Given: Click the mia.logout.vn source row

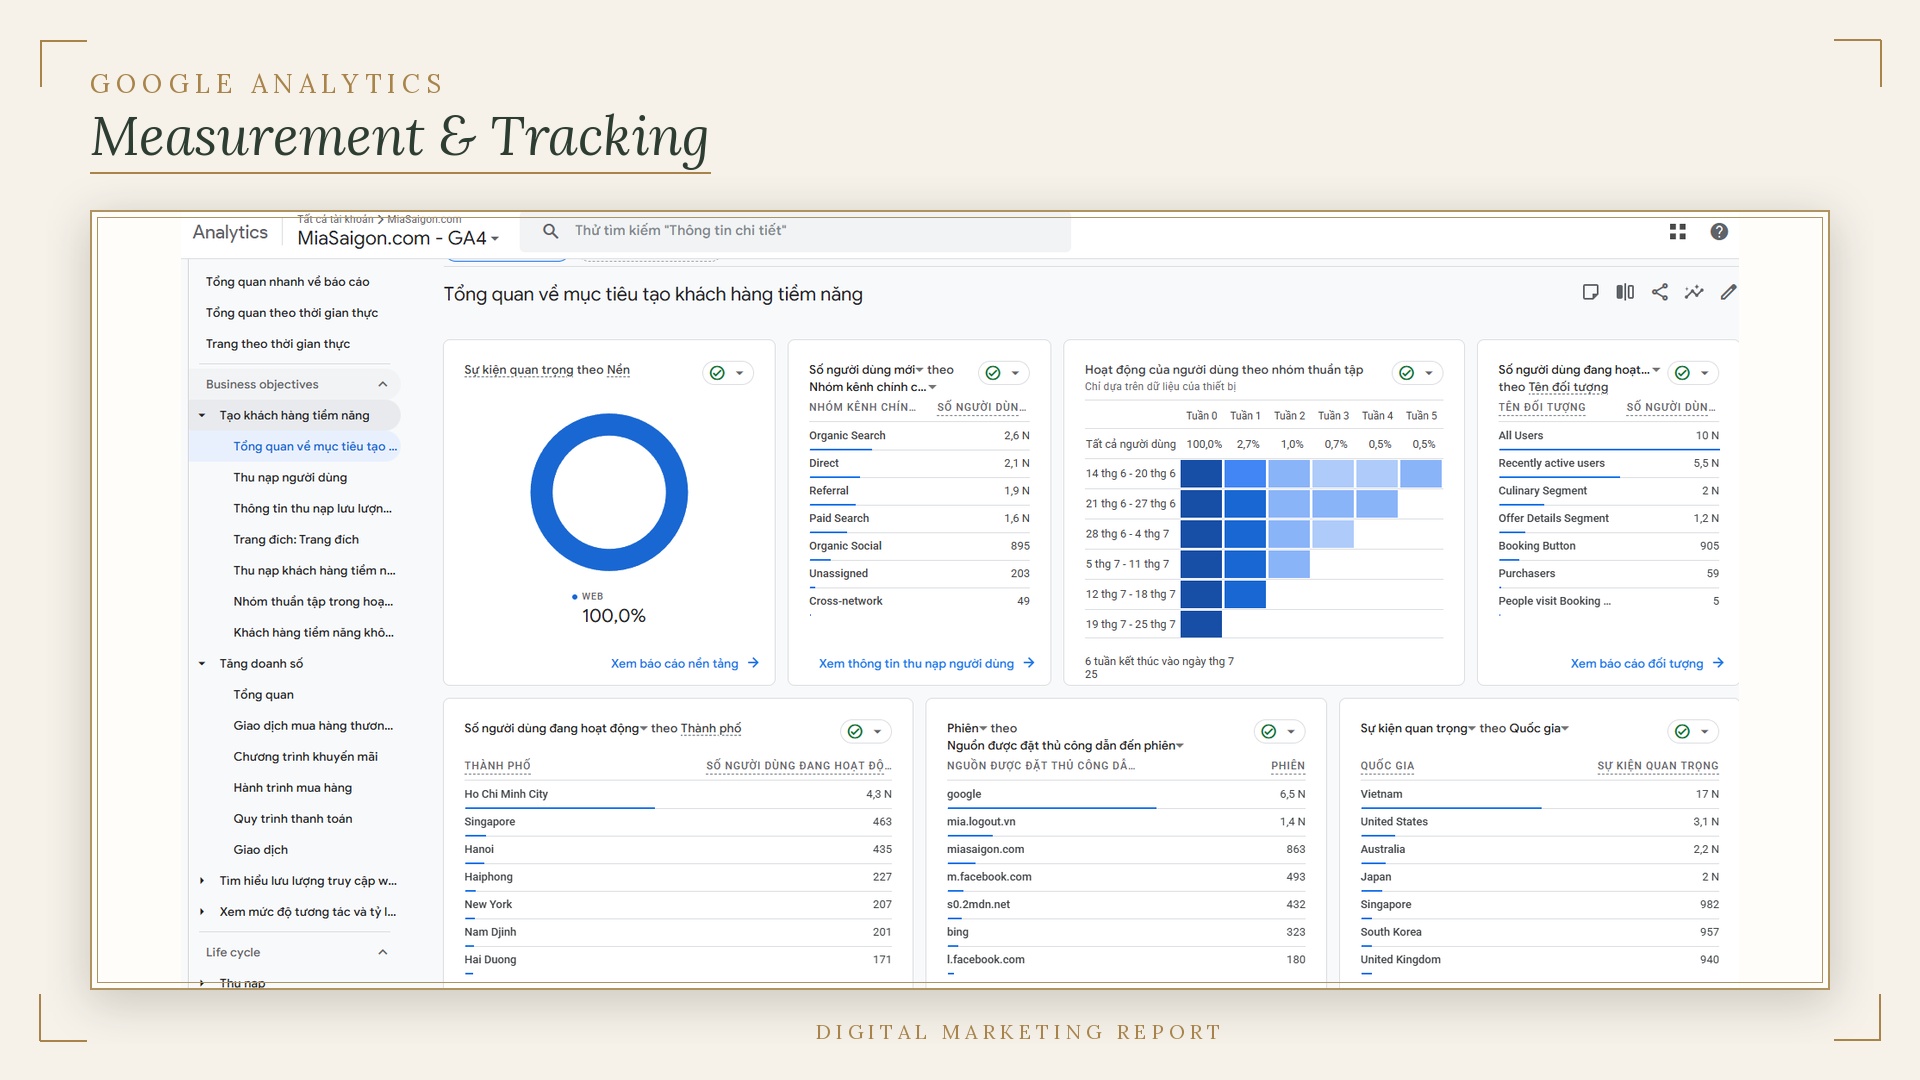Looking at the screenshot, I should pos(1126,822).
